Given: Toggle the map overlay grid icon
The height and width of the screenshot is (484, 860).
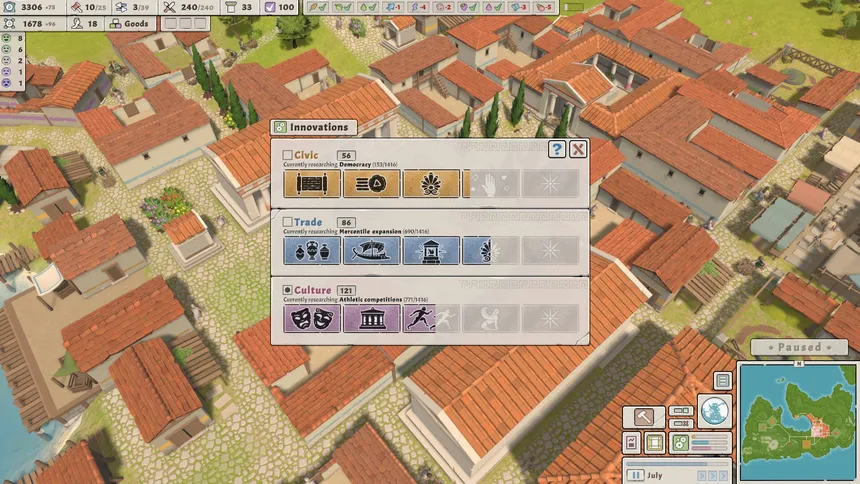Looking at the screenshot, I should click(x=654, y=442).
